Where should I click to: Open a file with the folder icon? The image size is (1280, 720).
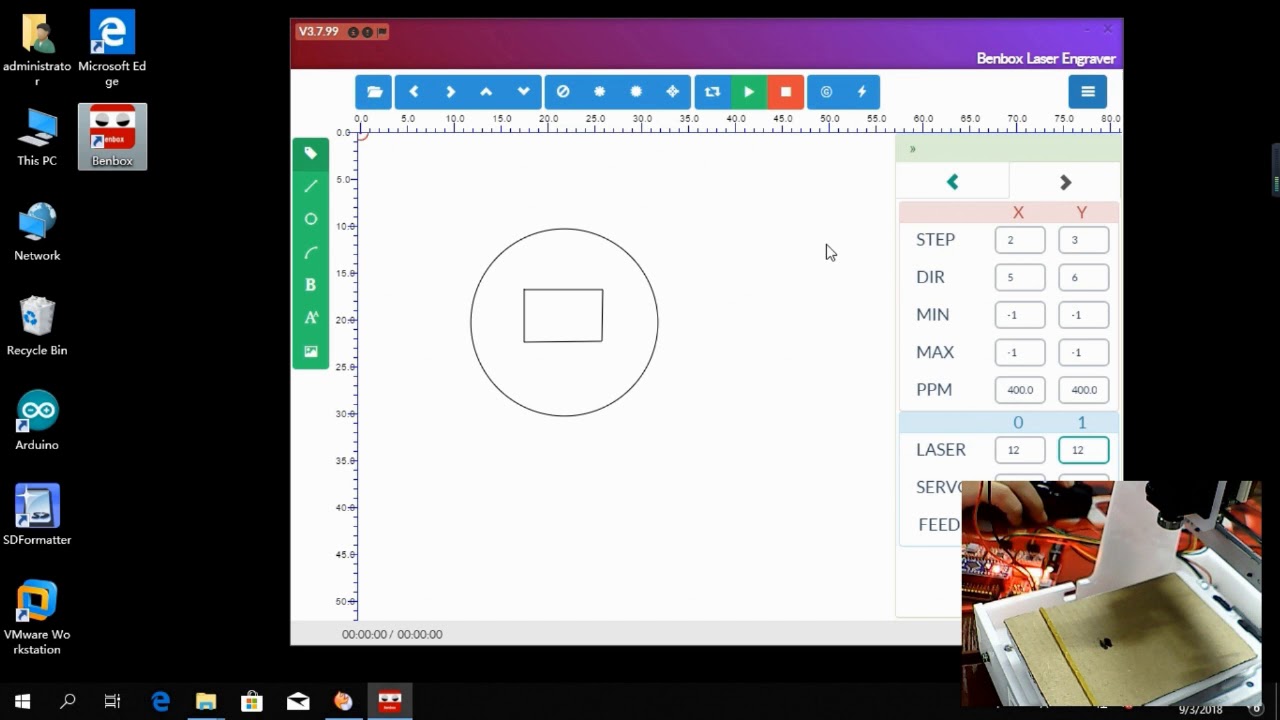374,92
